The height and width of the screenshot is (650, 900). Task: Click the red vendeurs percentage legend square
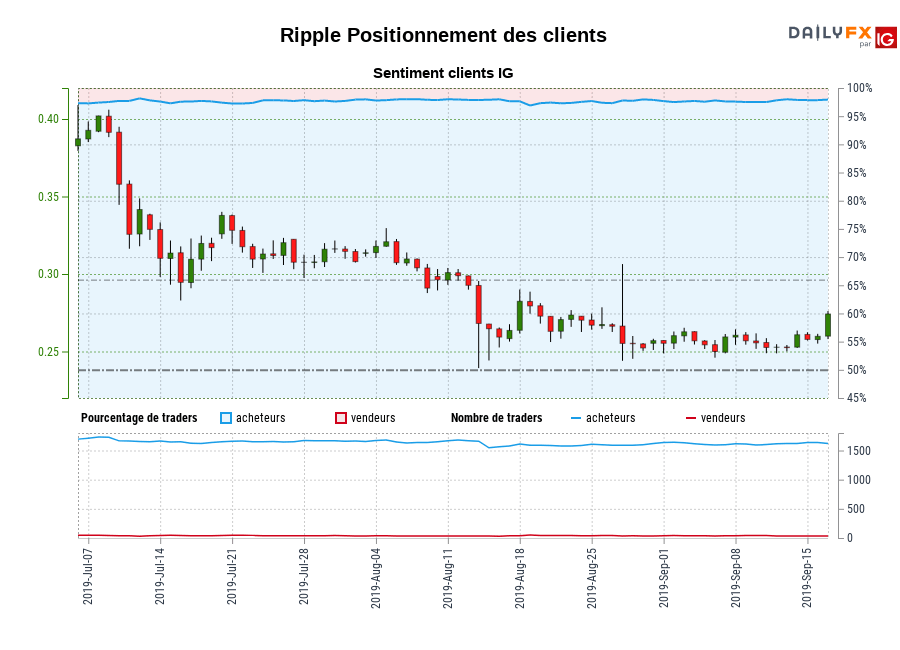(x=341, y=418)
